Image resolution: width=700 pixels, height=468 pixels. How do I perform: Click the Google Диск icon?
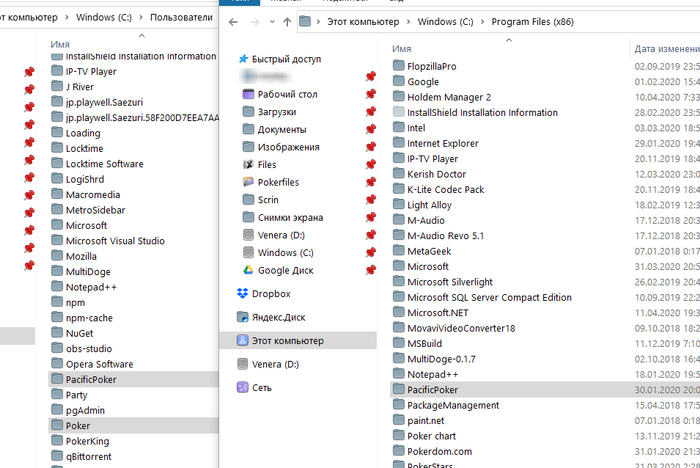point(248,270)
